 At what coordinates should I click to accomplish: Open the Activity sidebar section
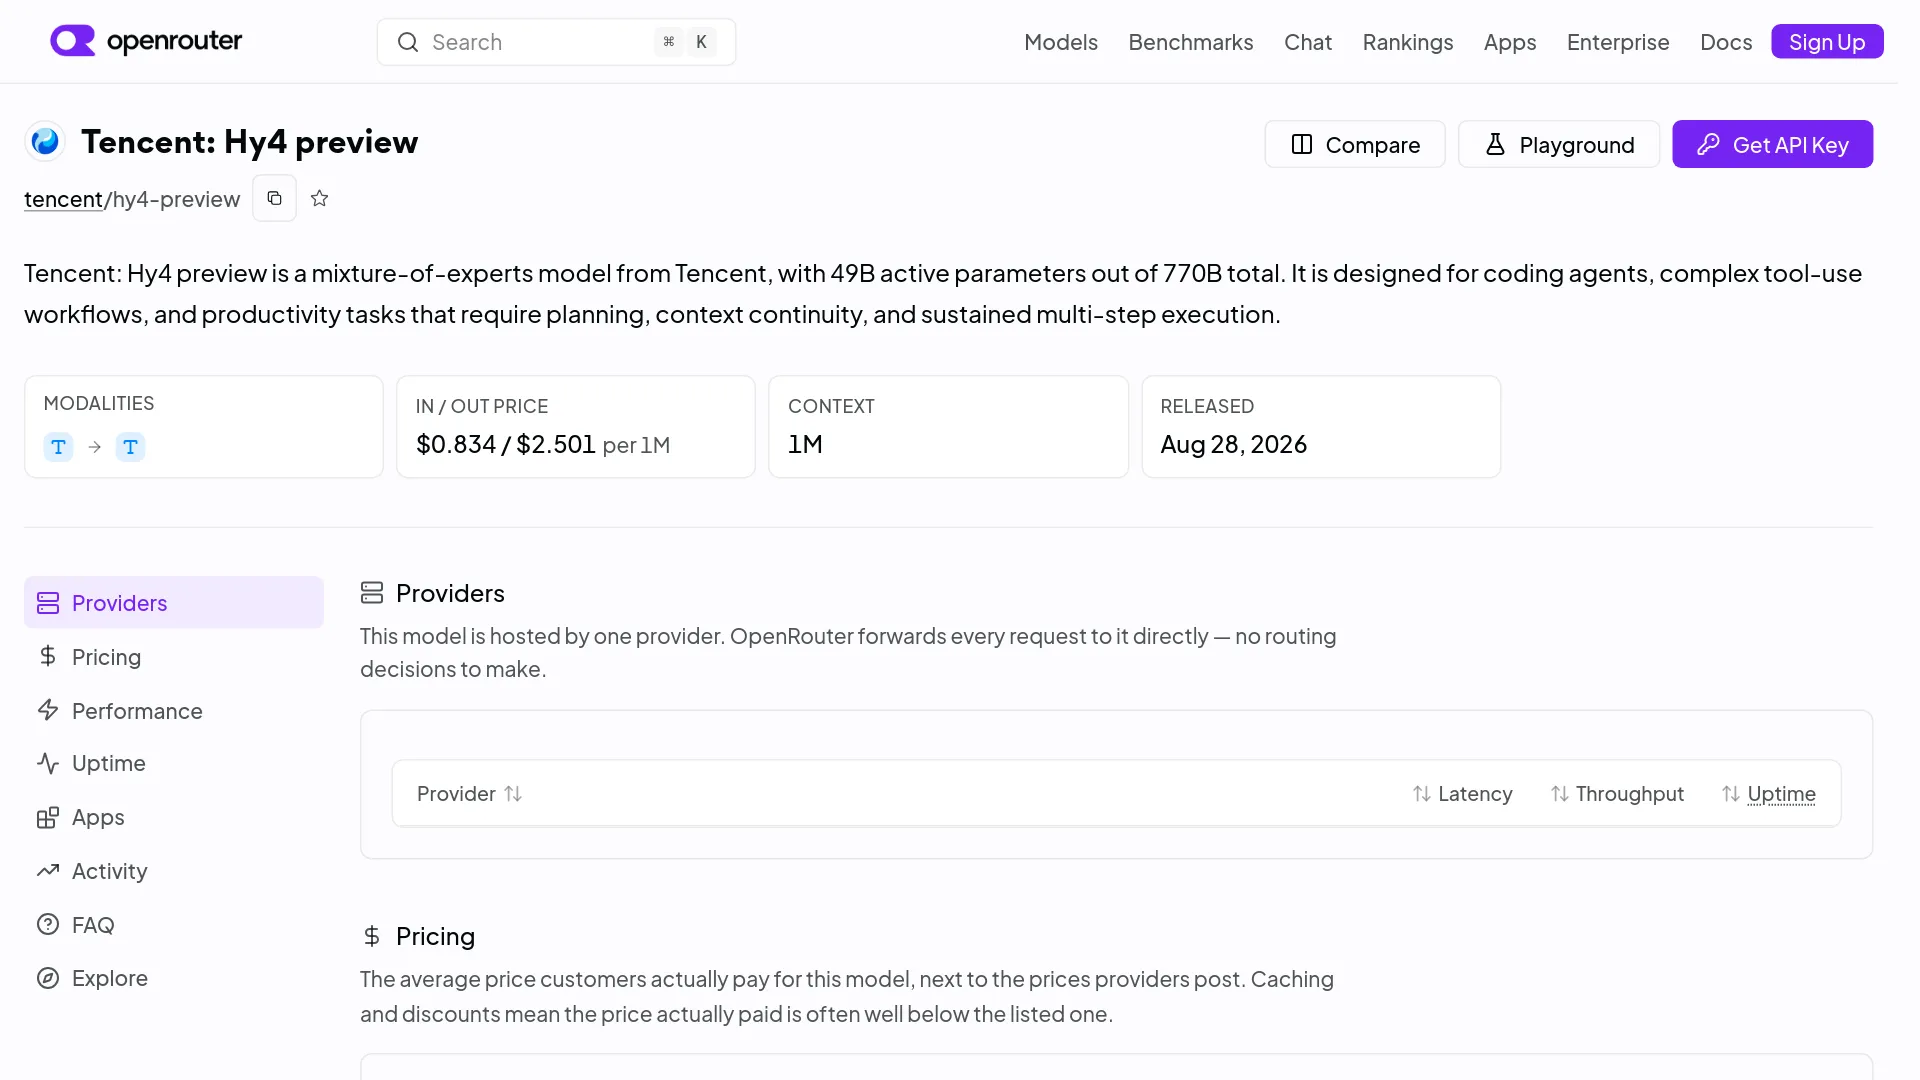[174, 871]
